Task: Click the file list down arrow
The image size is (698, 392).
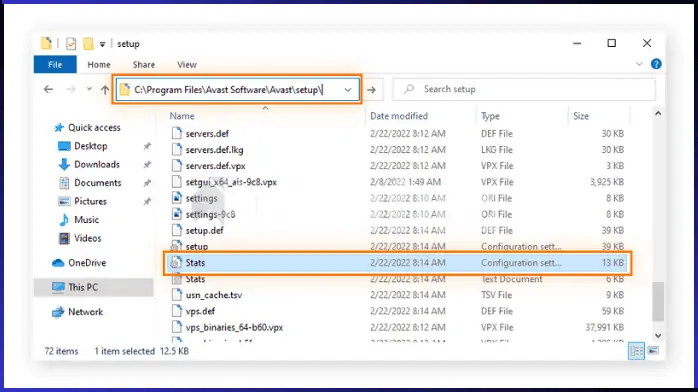Action: pyautogui.click(x=658, y=336)
